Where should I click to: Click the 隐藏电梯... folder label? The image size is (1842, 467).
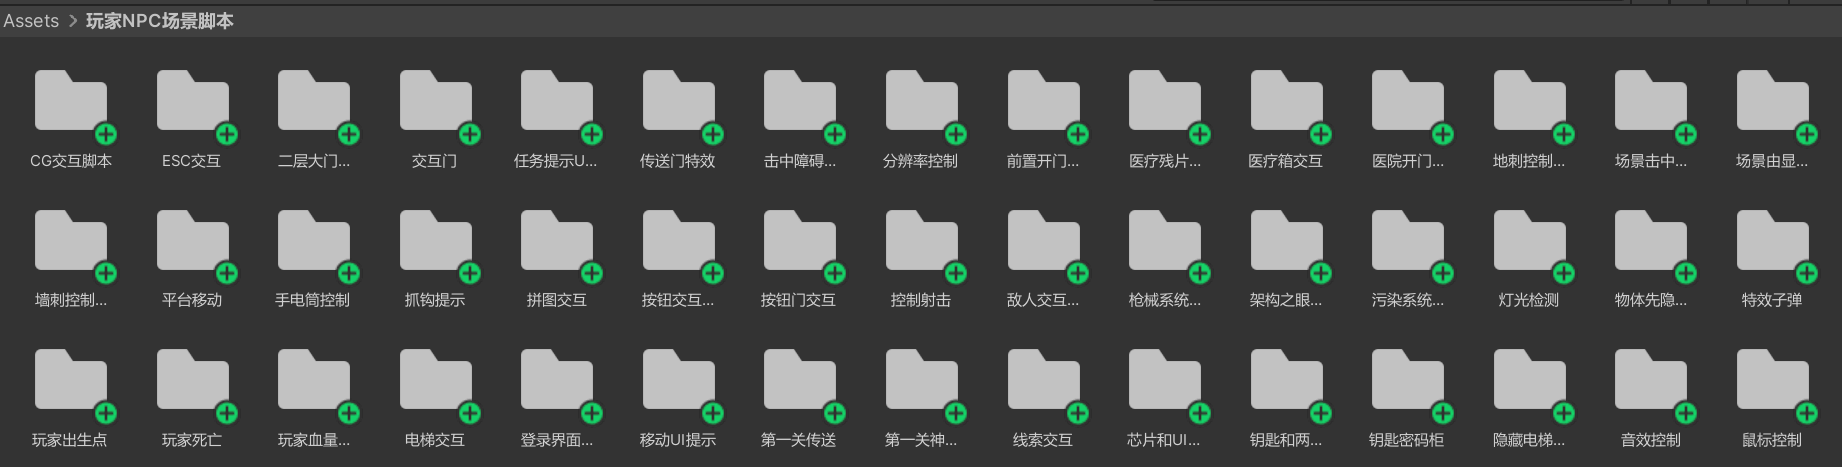tap(1529, 440)
